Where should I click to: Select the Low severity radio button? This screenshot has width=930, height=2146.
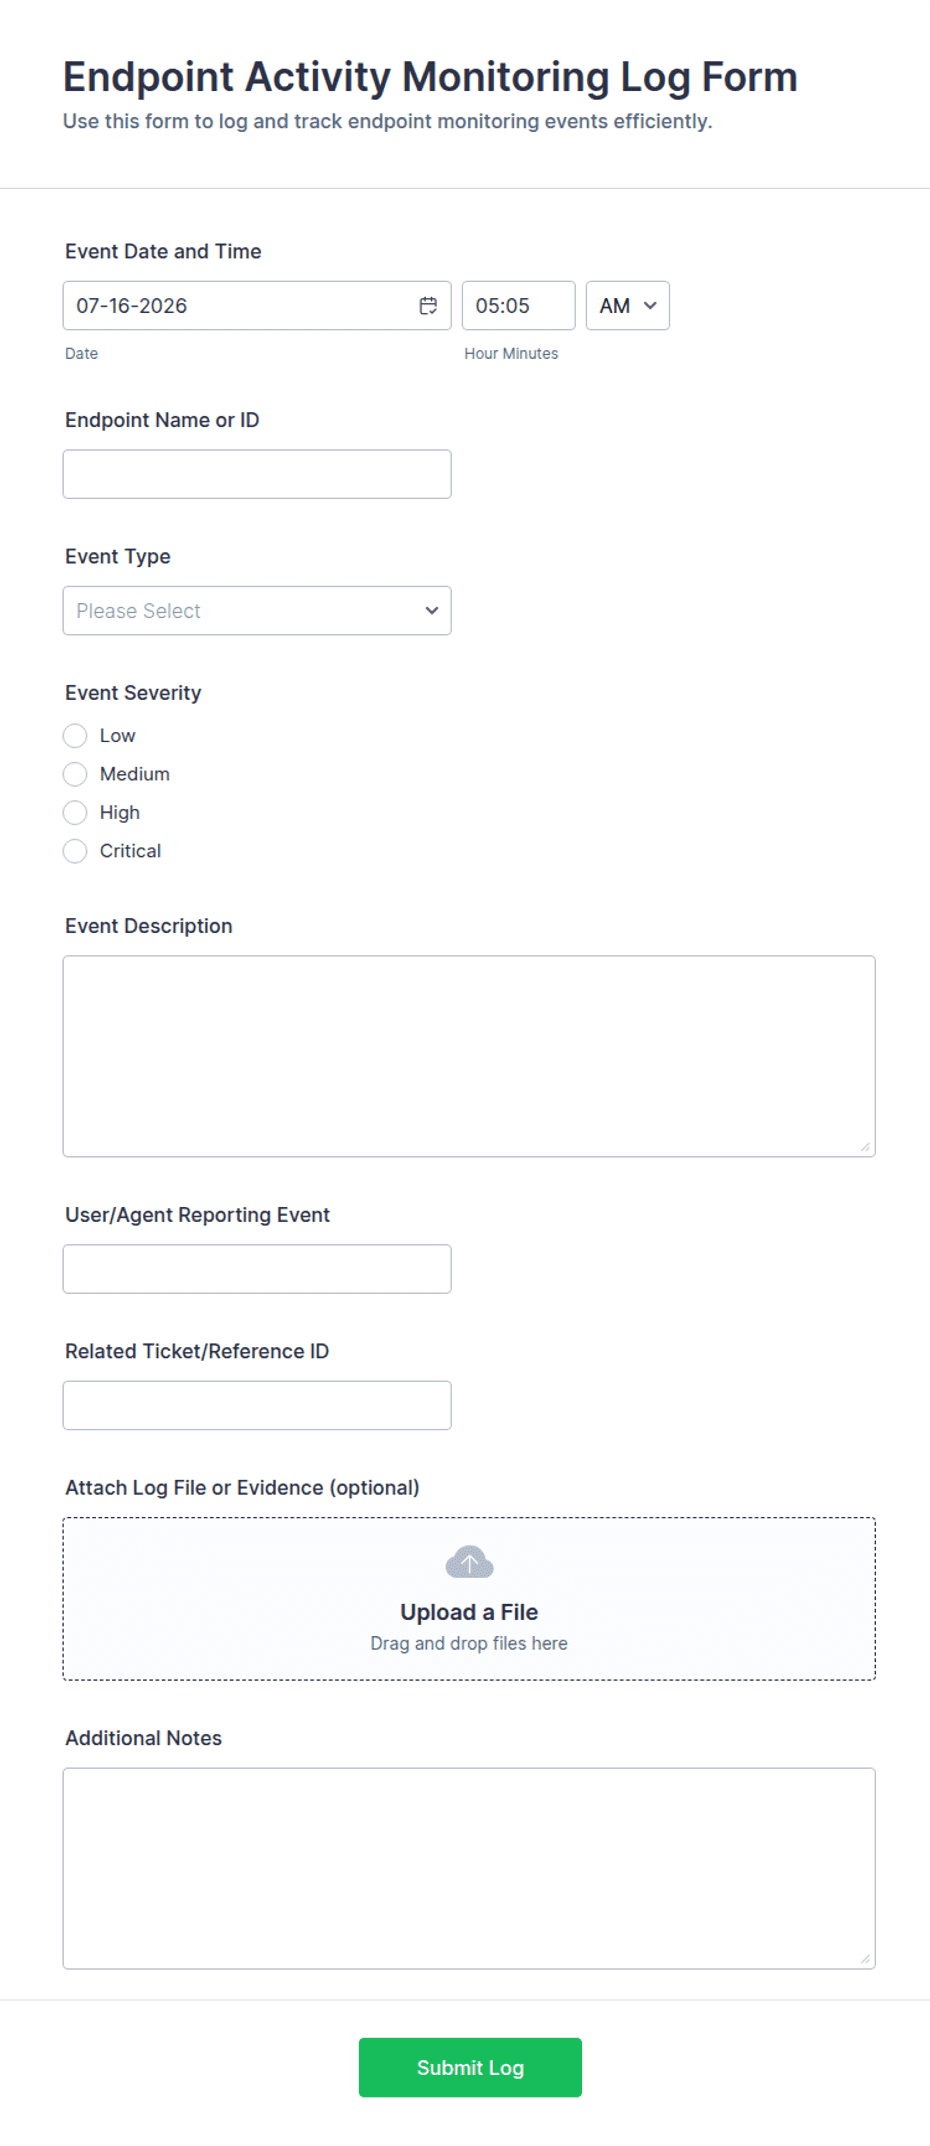(75, 736)
